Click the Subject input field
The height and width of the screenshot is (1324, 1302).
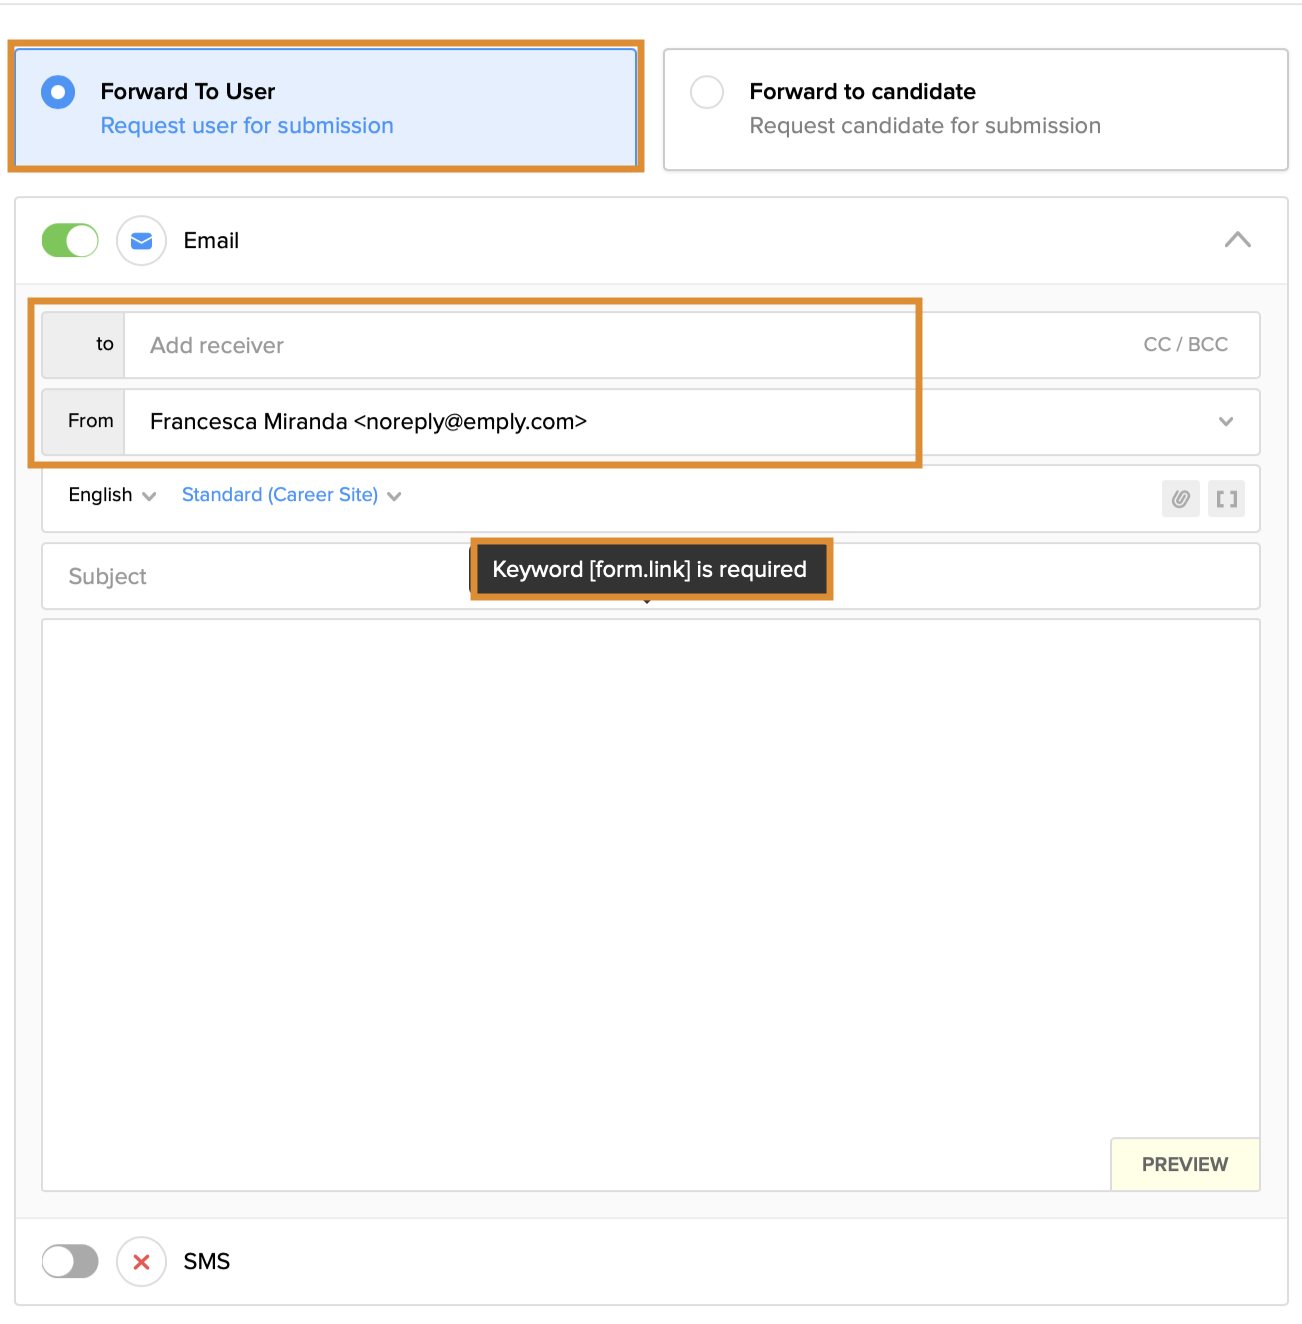tap(250, 577)
